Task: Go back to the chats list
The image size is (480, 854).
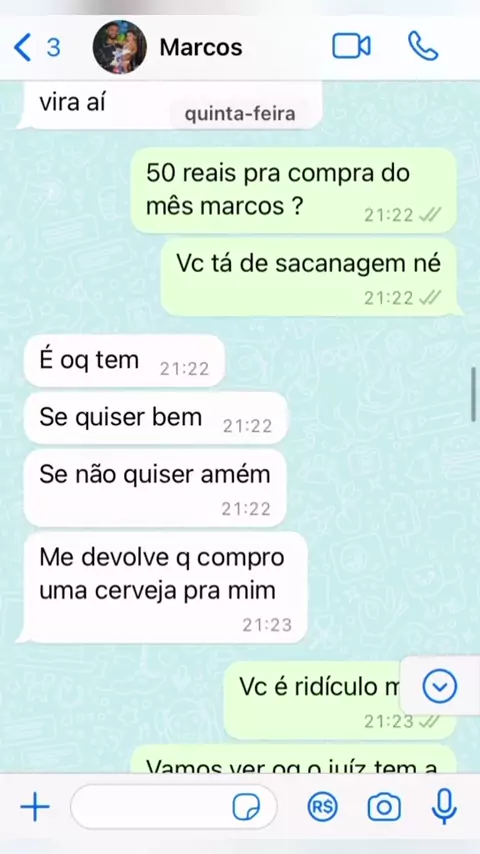Action: point(22,47)
